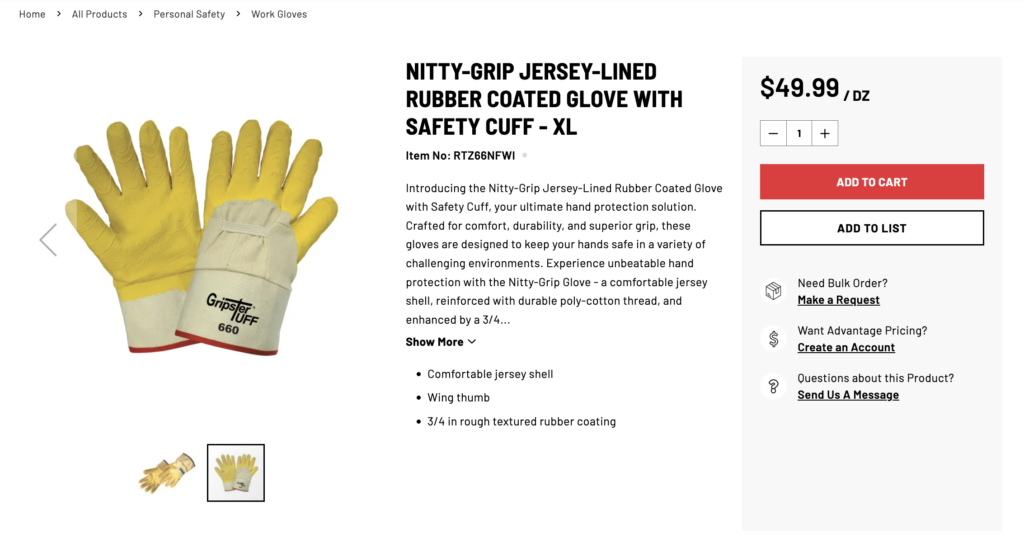Click the Show More chevron arrow
This screenshot has height=557, width=1024.
click(x=472, y=342)
